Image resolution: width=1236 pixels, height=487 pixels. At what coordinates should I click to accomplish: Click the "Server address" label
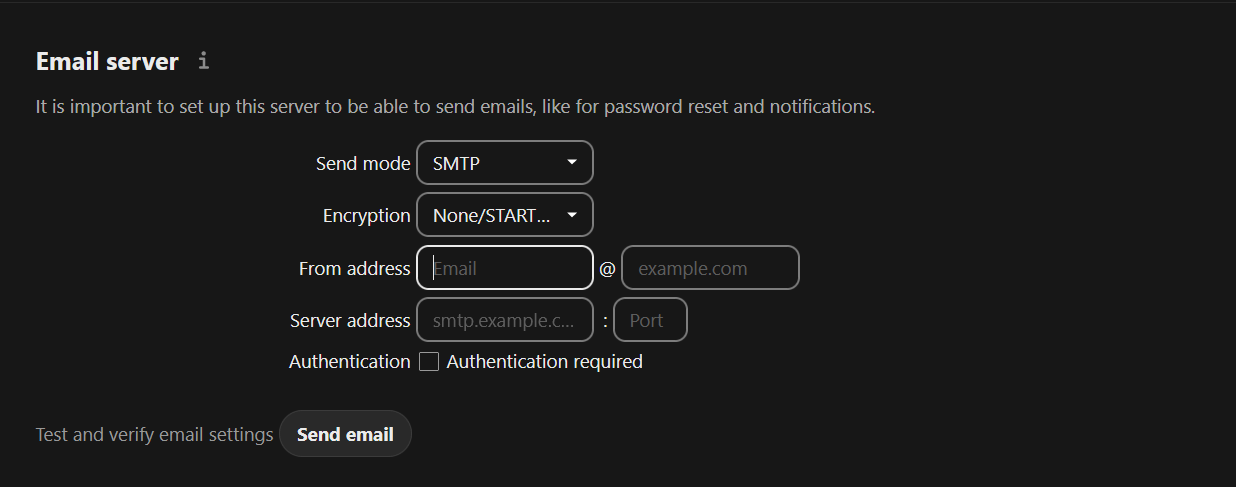[350, 320]
